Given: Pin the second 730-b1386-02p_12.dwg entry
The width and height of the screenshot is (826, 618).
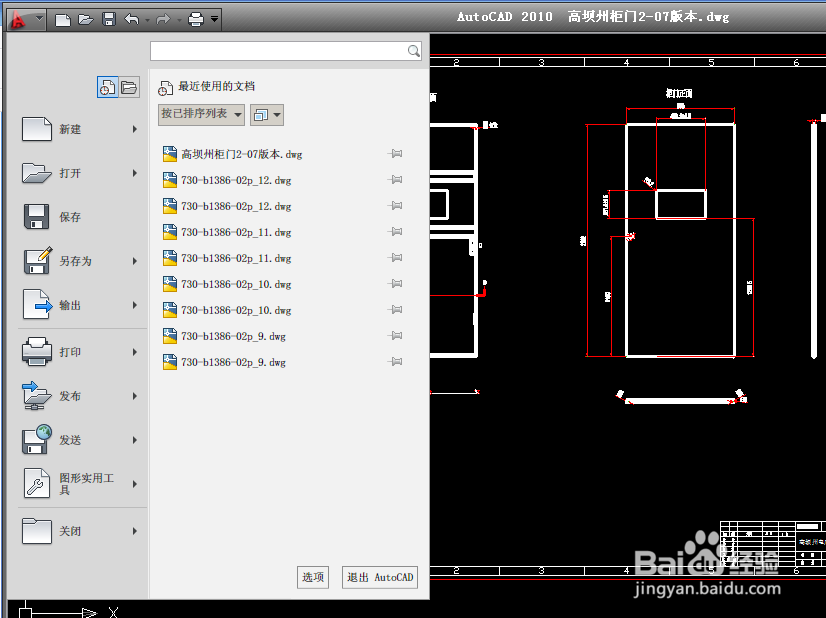Looking at the screenshot, I should [x=395, y=205].
